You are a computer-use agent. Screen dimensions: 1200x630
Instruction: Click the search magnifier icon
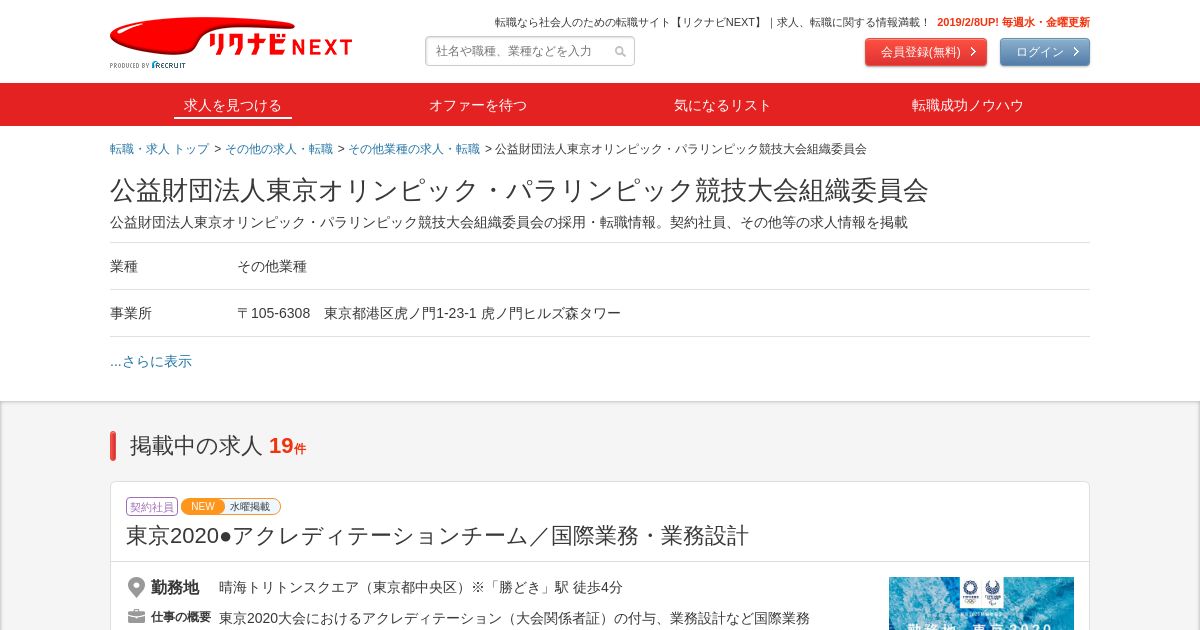tap(620, 52)
